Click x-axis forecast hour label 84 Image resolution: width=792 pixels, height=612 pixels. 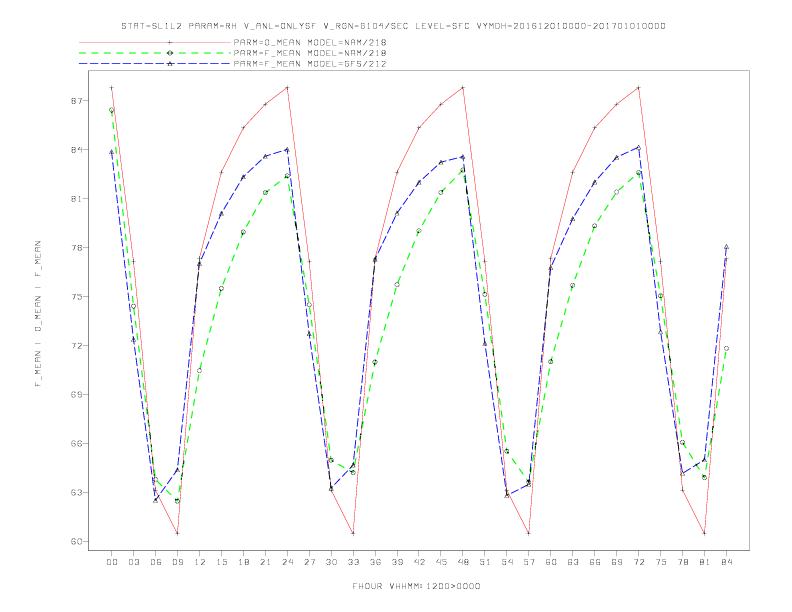tap(727, 562)
